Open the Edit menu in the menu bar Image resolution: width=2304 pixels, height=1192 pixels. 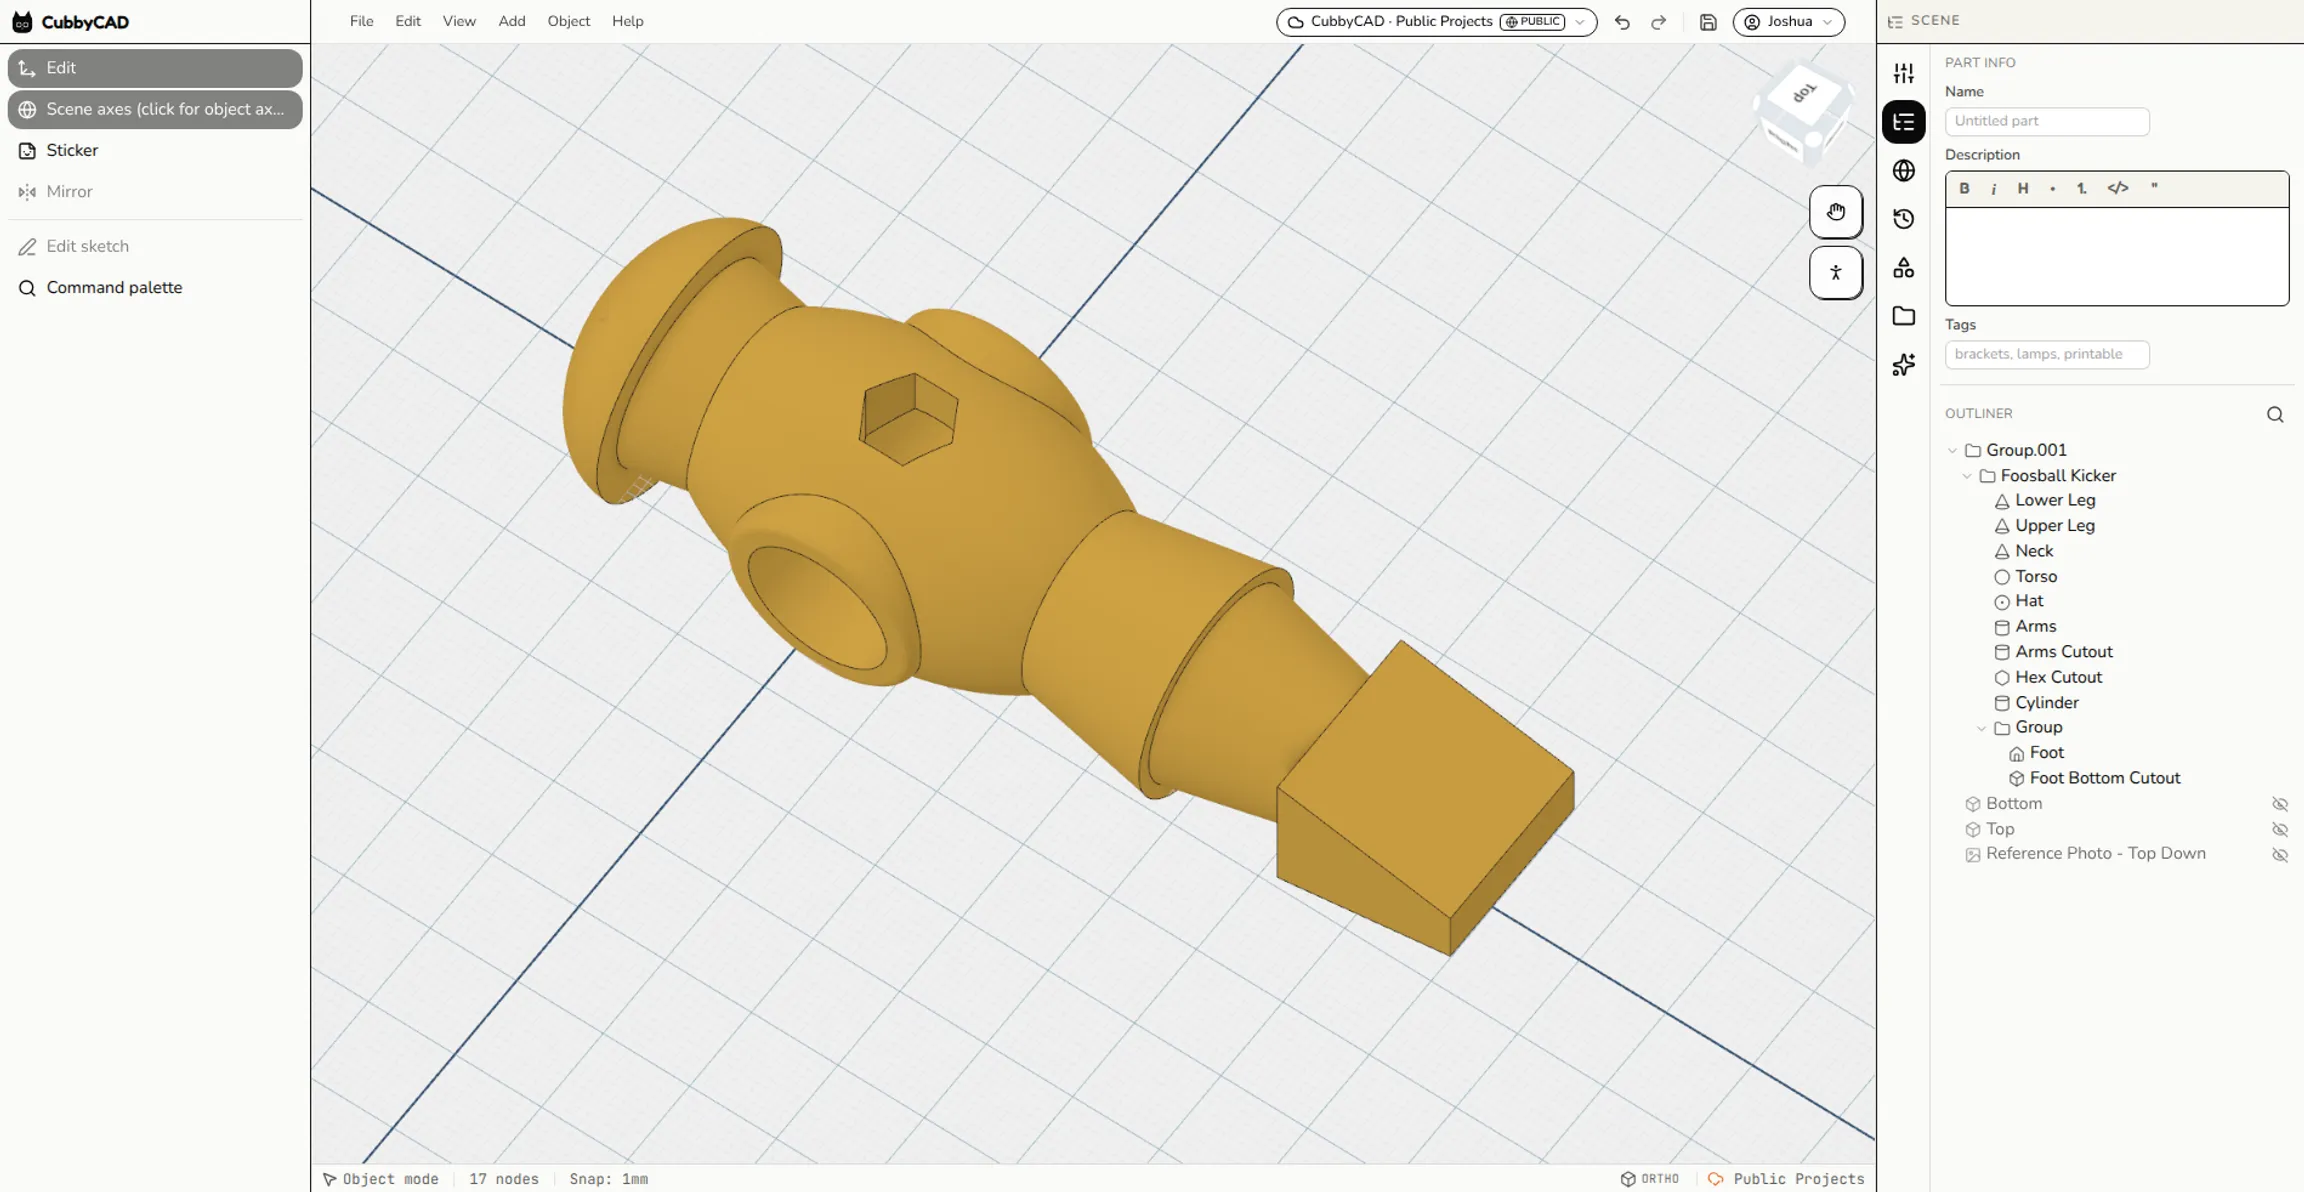pyautogui.click(x=408, y=21)
